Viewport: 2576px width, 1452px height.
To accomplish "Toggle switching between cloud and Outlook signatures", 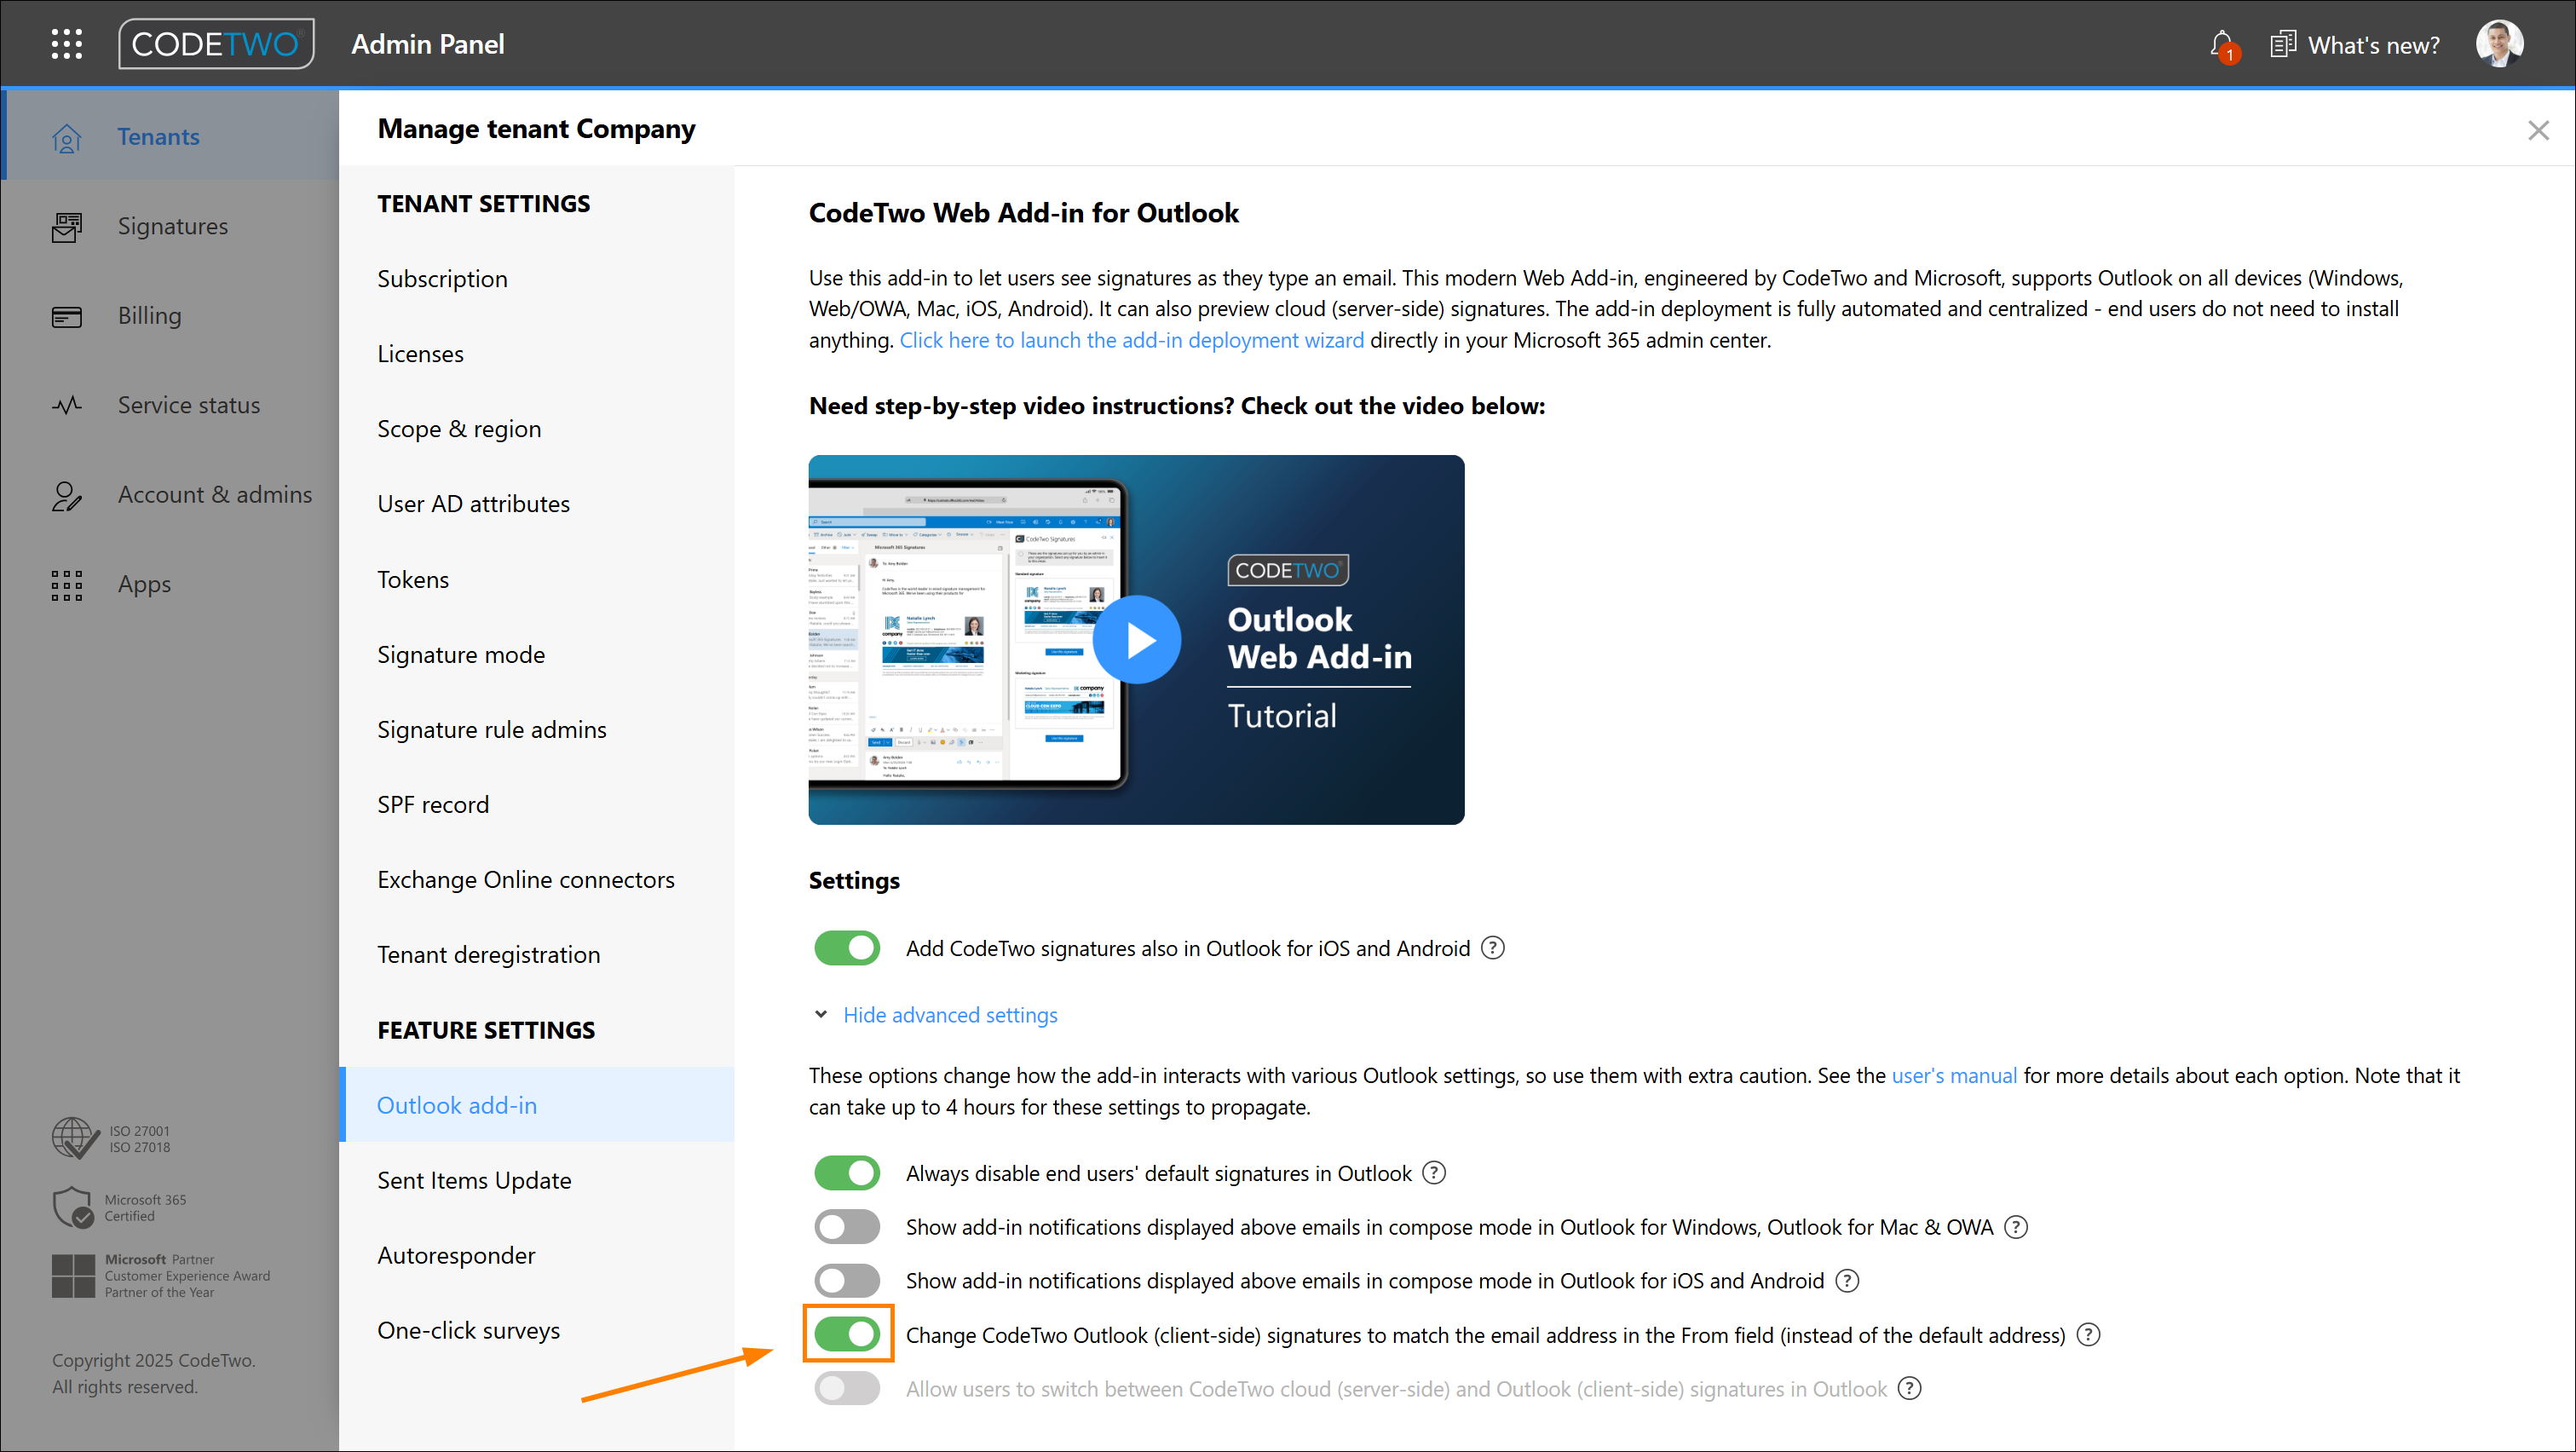I will [x=847, y=1388].
